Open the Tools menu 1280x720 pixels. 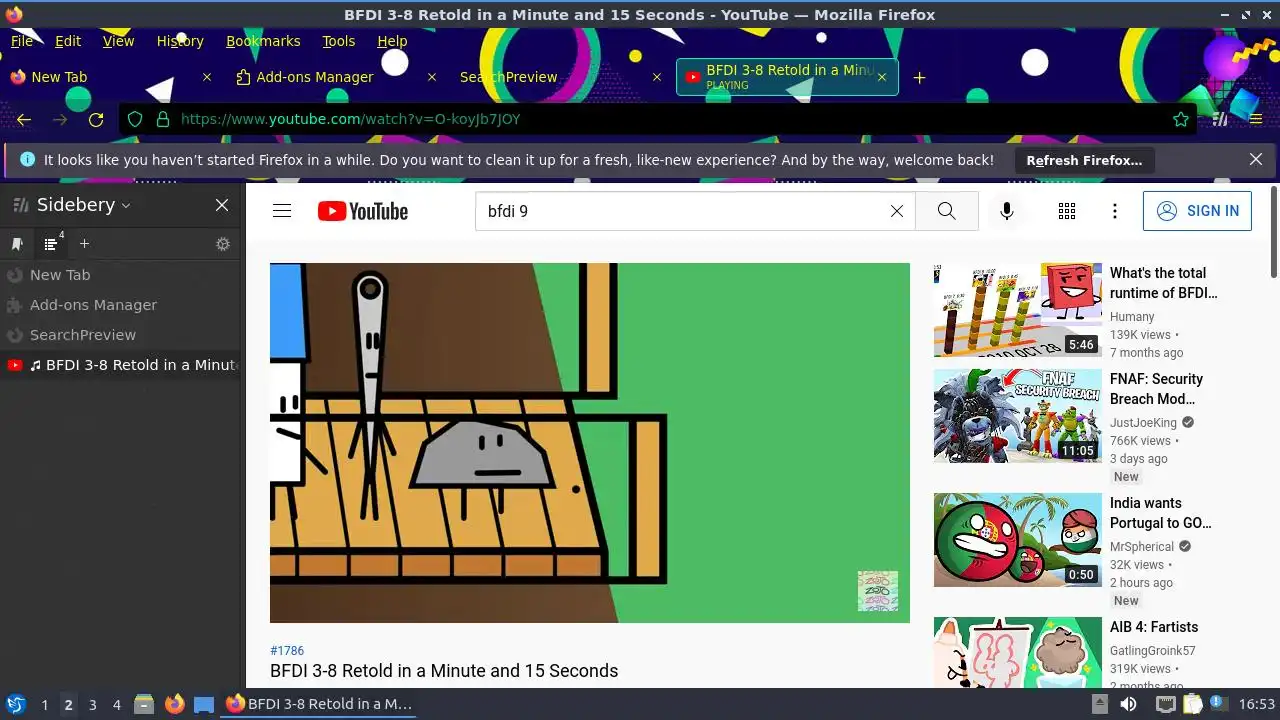339,41
